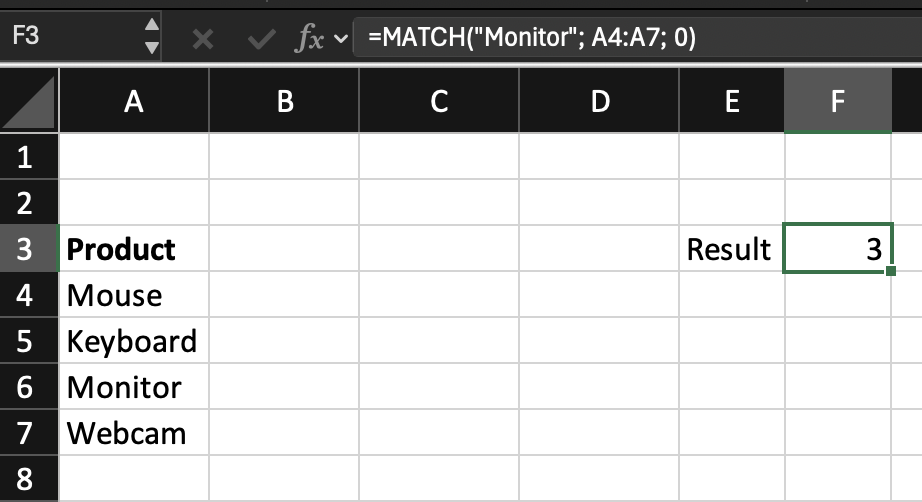
Task: Select the Keyboard cell
Action: tap(133, 341)
